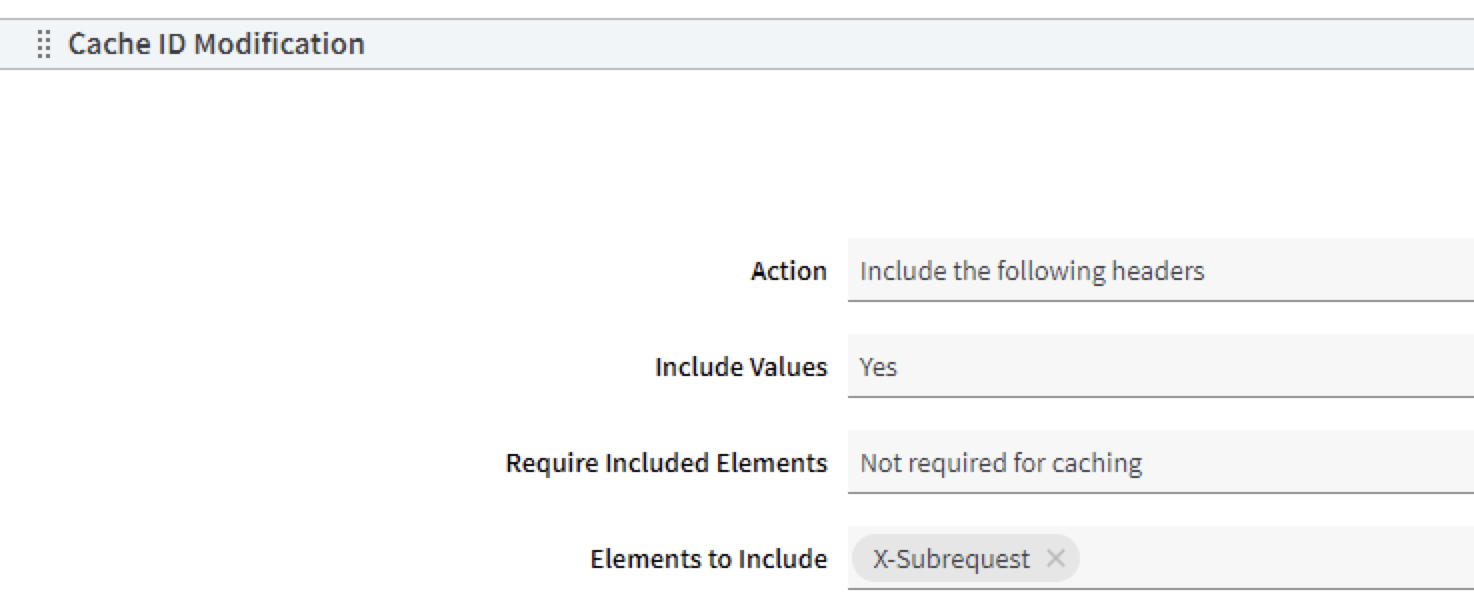Click the Include Values label
Viewport: 1474px width, 606px height.
point(740,367)
